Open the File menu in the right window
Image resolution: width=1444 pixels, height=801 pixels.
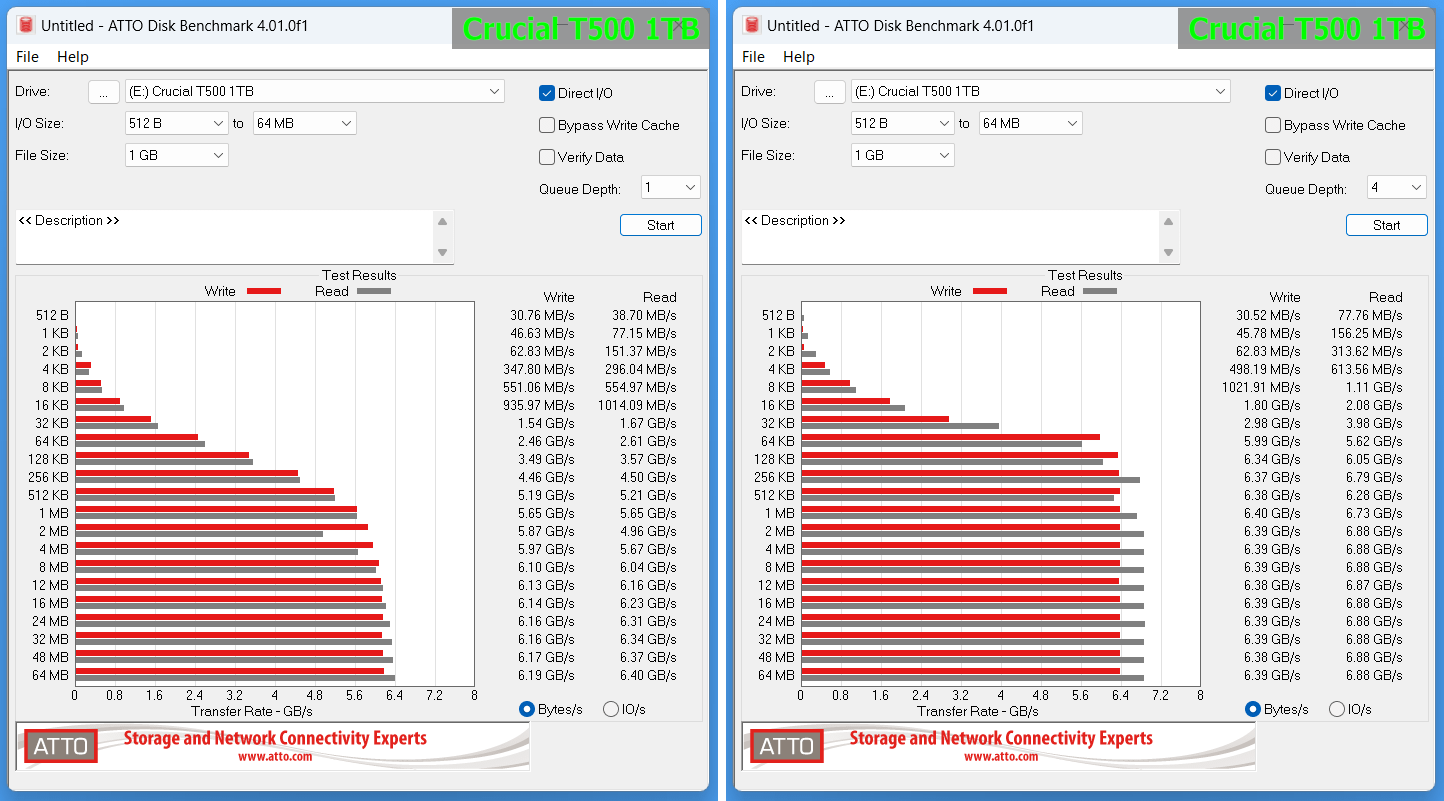pos(754,57)
